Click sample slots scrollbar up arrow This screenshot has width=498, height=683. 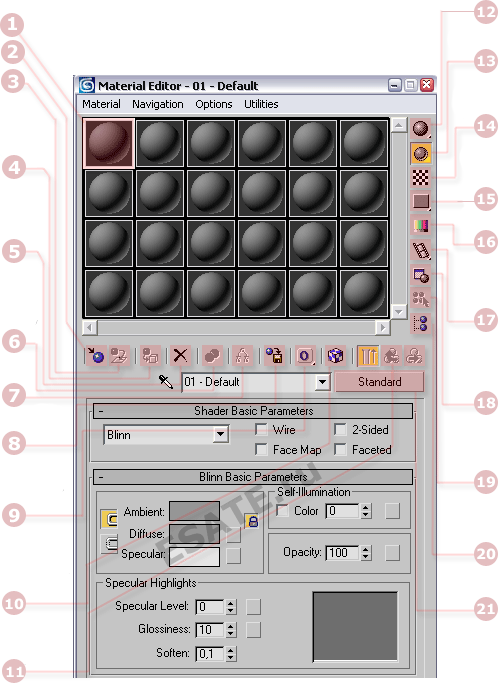(399, 126)
